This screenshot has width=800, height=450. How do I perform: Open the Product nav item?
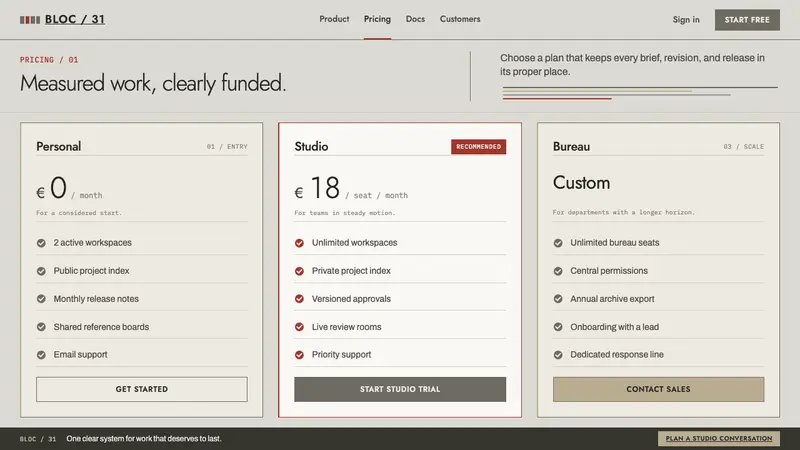334,19
